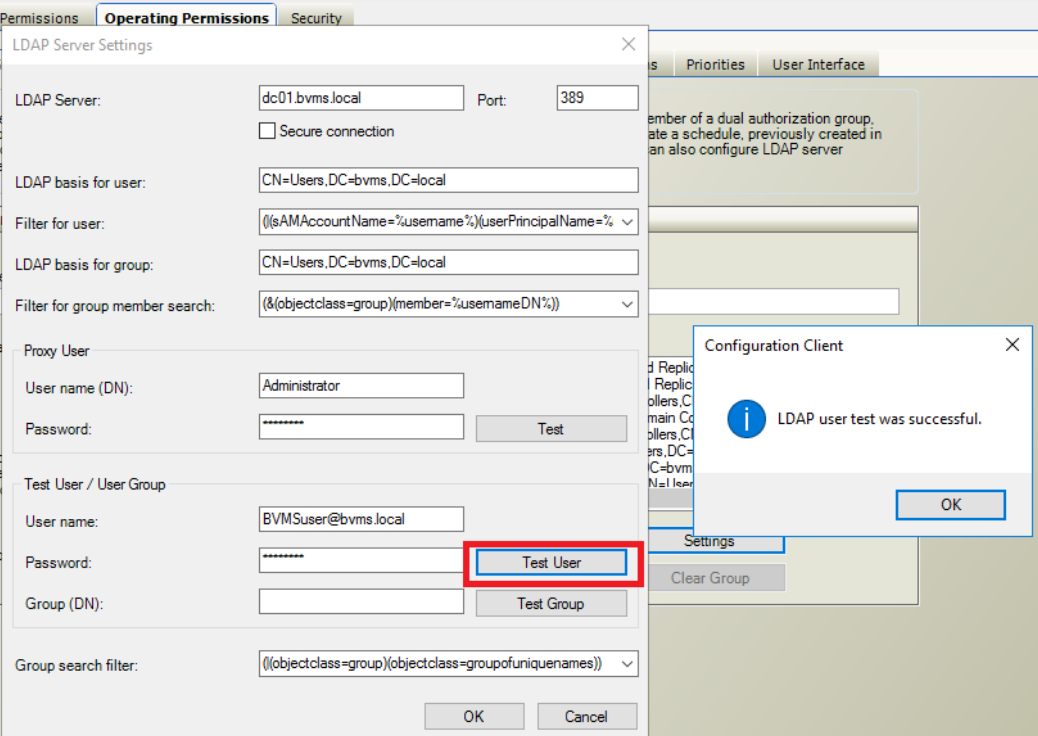Close the Configuration Client message box
Viewport: 1038px width, 736px height.
pyautogui.click(x=1012, y=345)
